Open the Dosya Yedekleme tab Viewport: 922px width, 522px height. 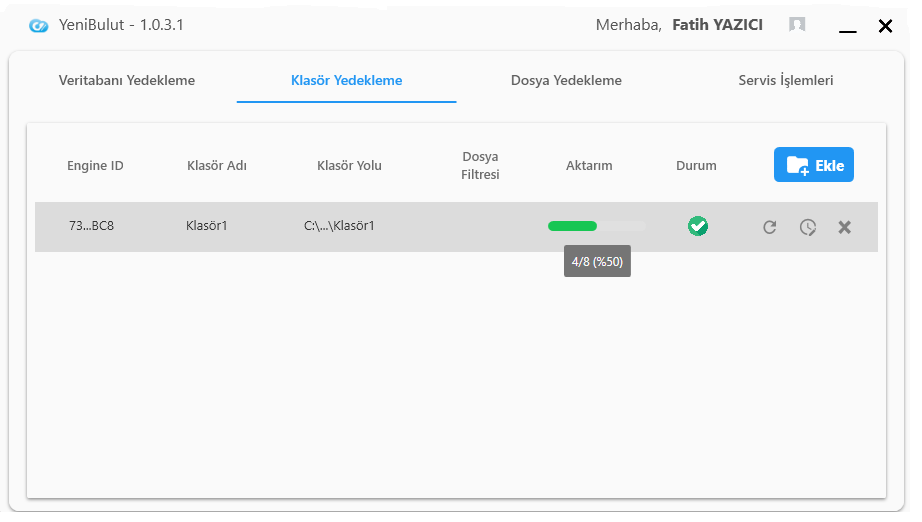coord(566,80)
